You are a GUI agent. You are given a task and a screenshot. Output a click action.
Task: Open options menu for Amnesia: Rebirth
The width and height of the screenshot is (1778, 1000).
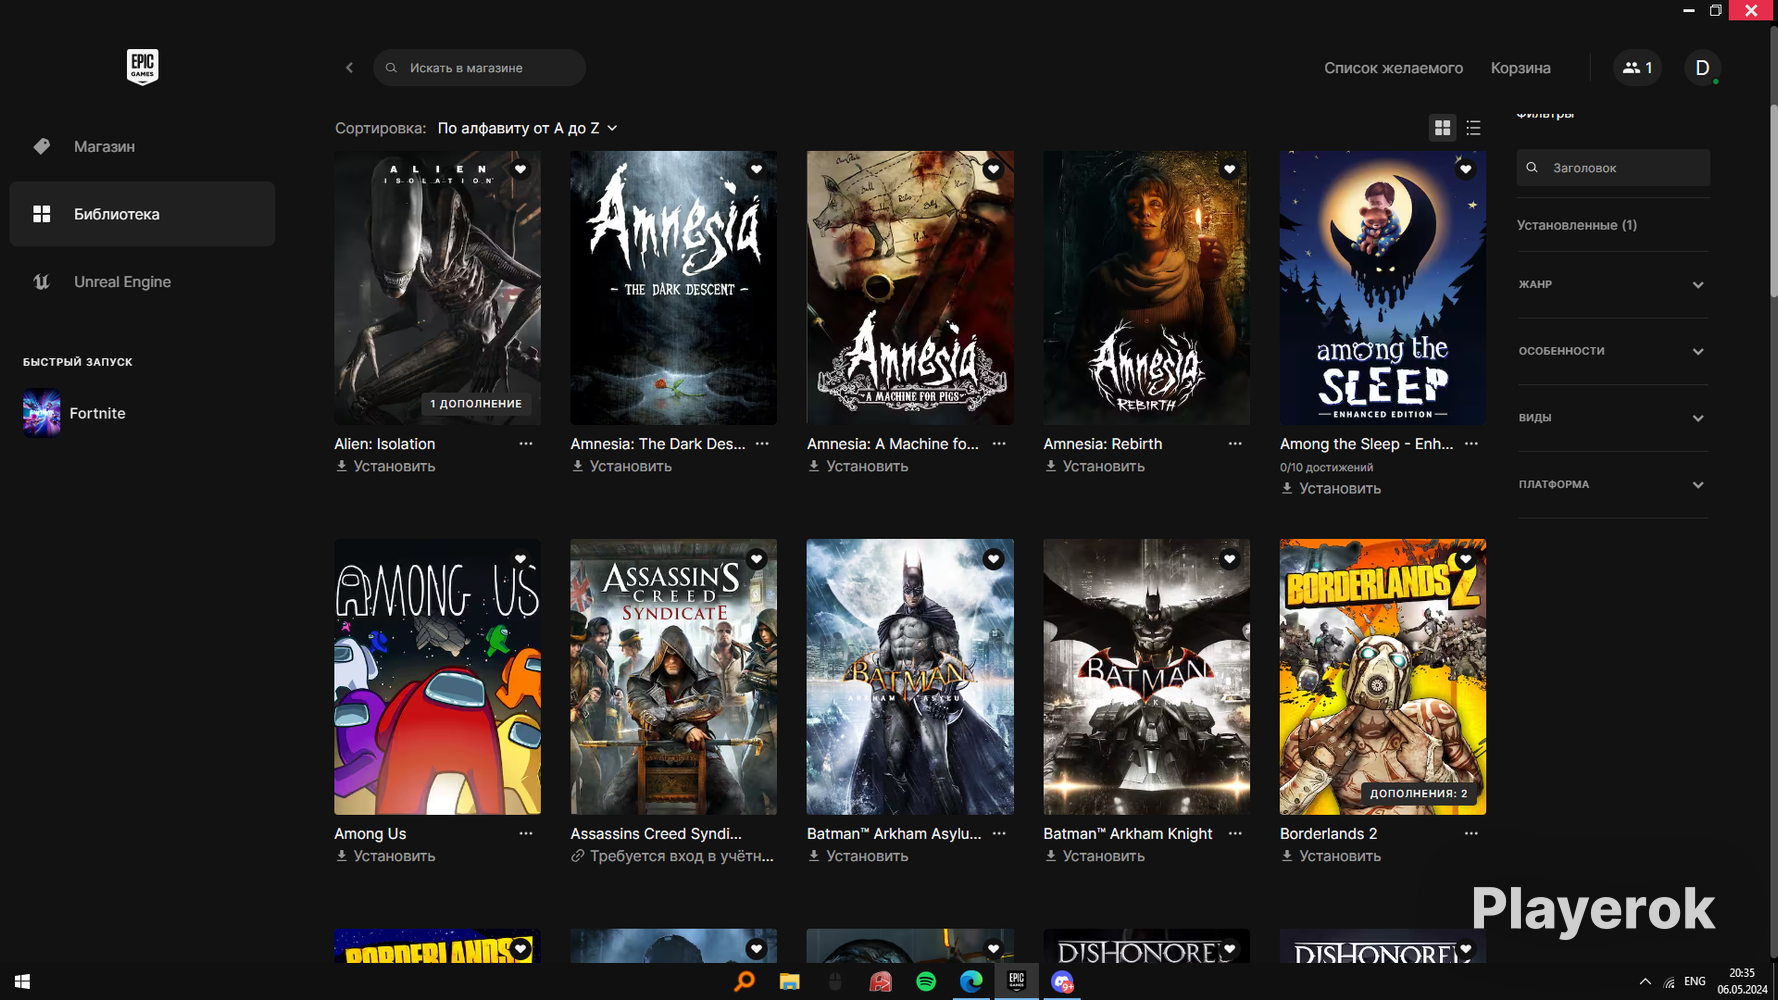1235,444
